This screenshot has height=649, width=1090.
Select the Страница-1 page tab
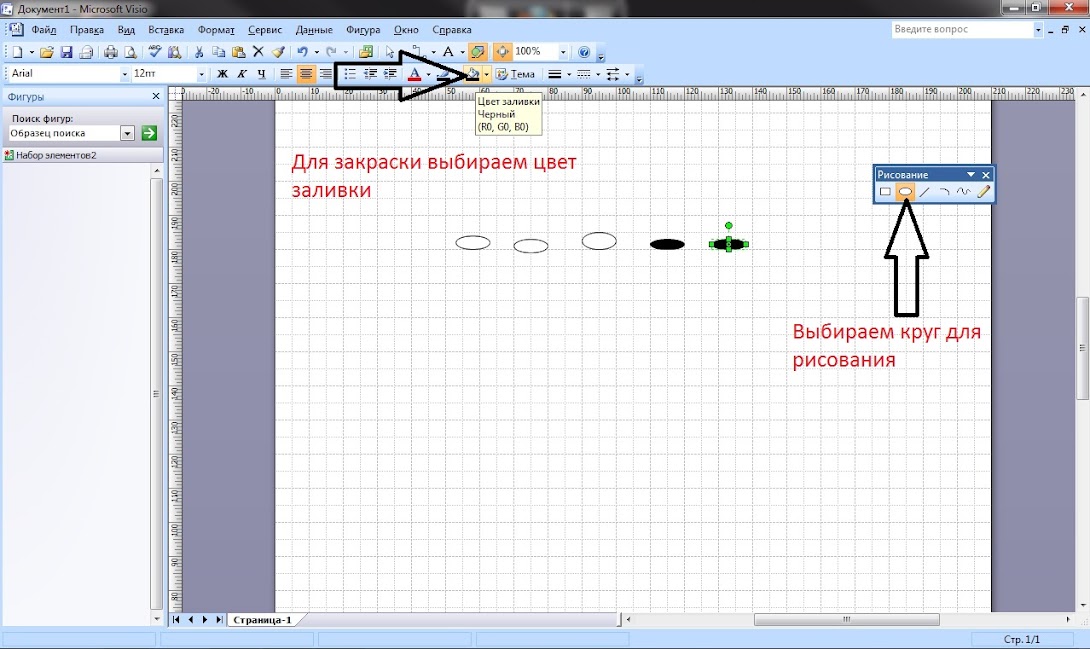pos(262,620)
